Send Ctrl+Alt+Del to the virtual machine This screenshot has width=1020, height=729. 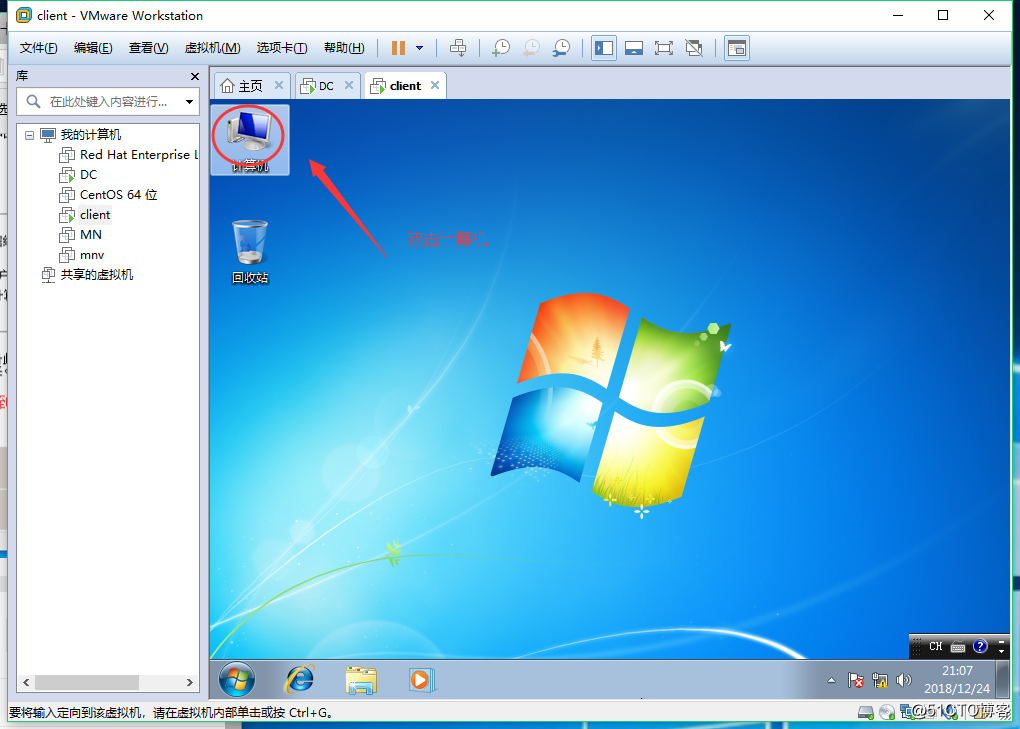pos(458,48)
